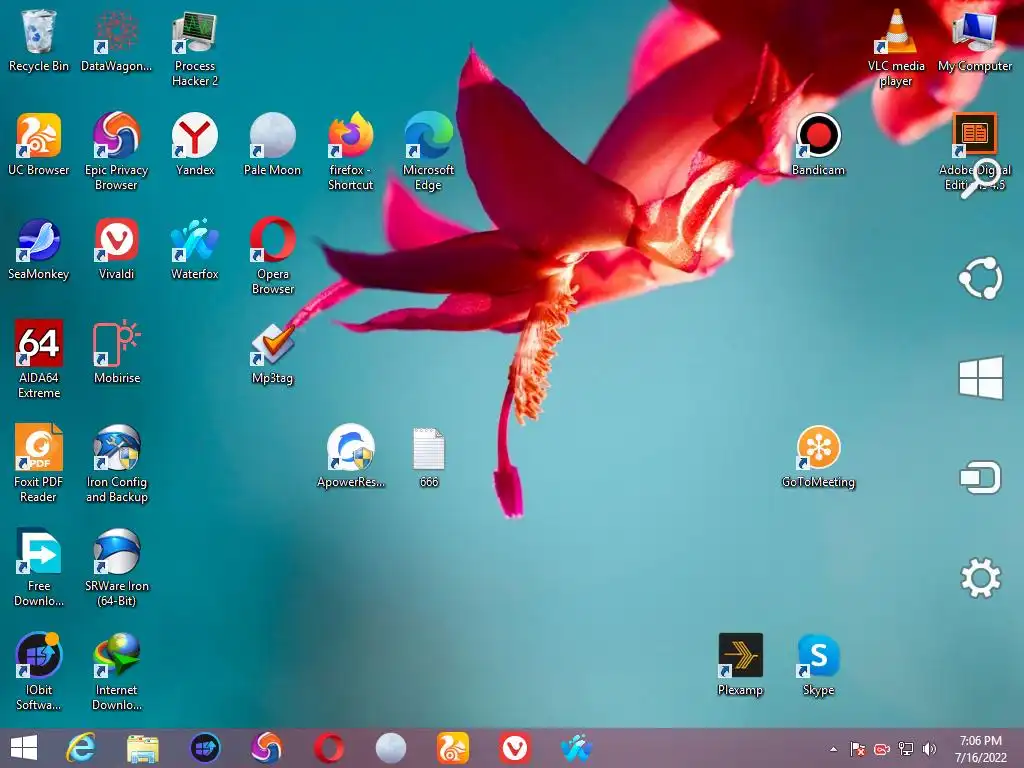
Task: Open Waterfox desktop shortcut
Action: pos(195,248)
